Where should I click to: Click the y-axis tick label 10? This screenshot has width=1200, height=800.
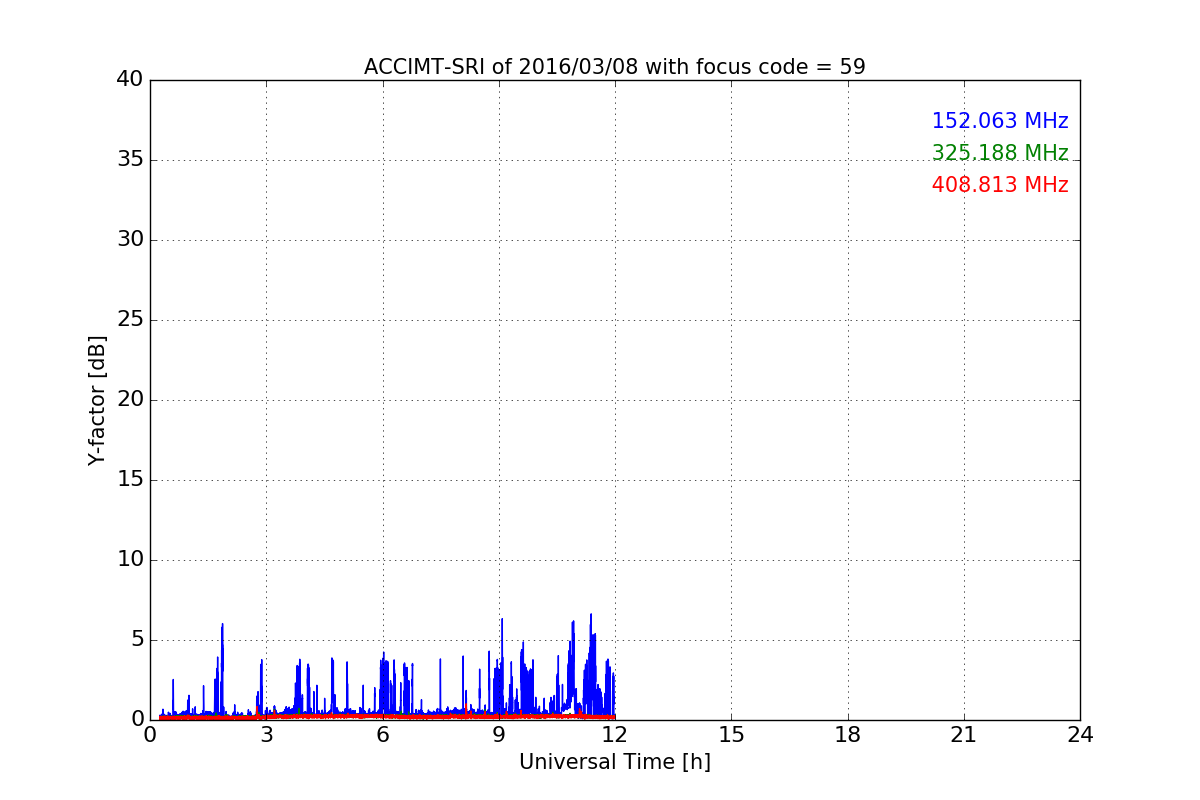coord(130,560)
